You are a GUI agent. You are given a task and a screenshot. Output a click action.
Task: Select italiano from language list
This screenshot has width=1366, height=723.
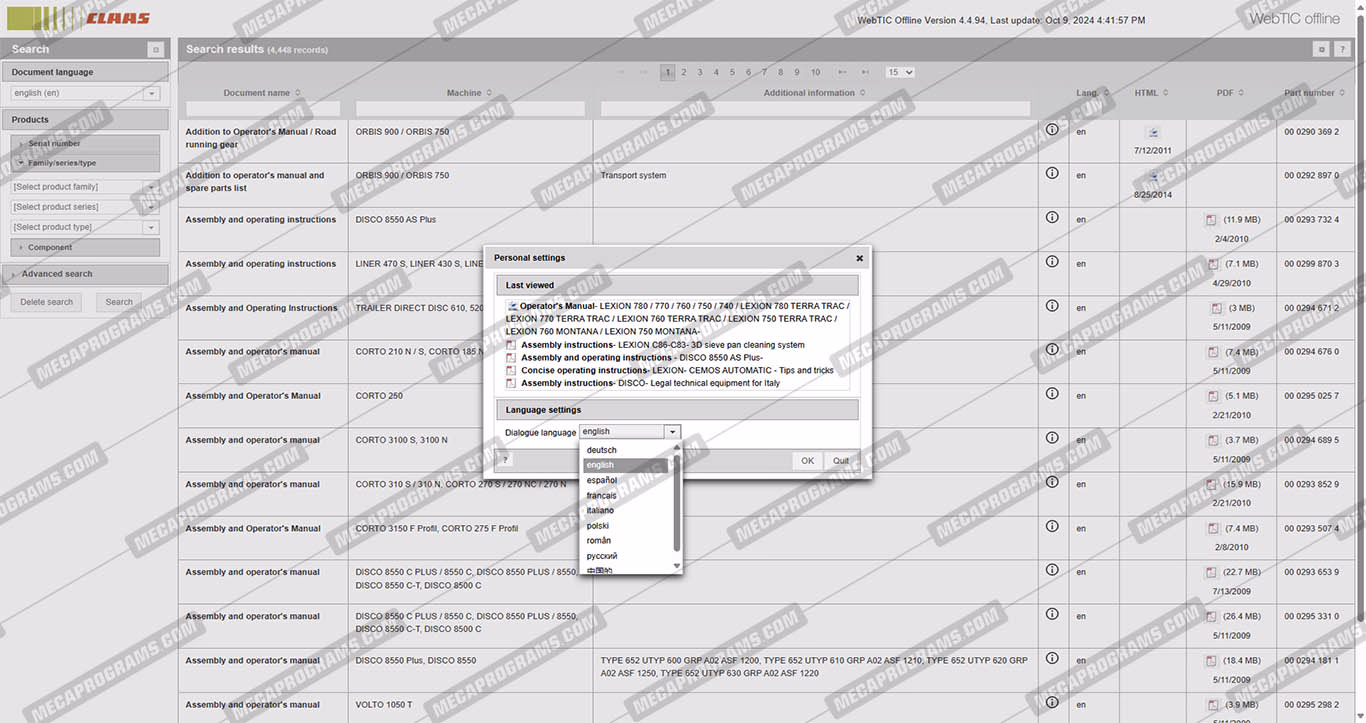(626, 510)
